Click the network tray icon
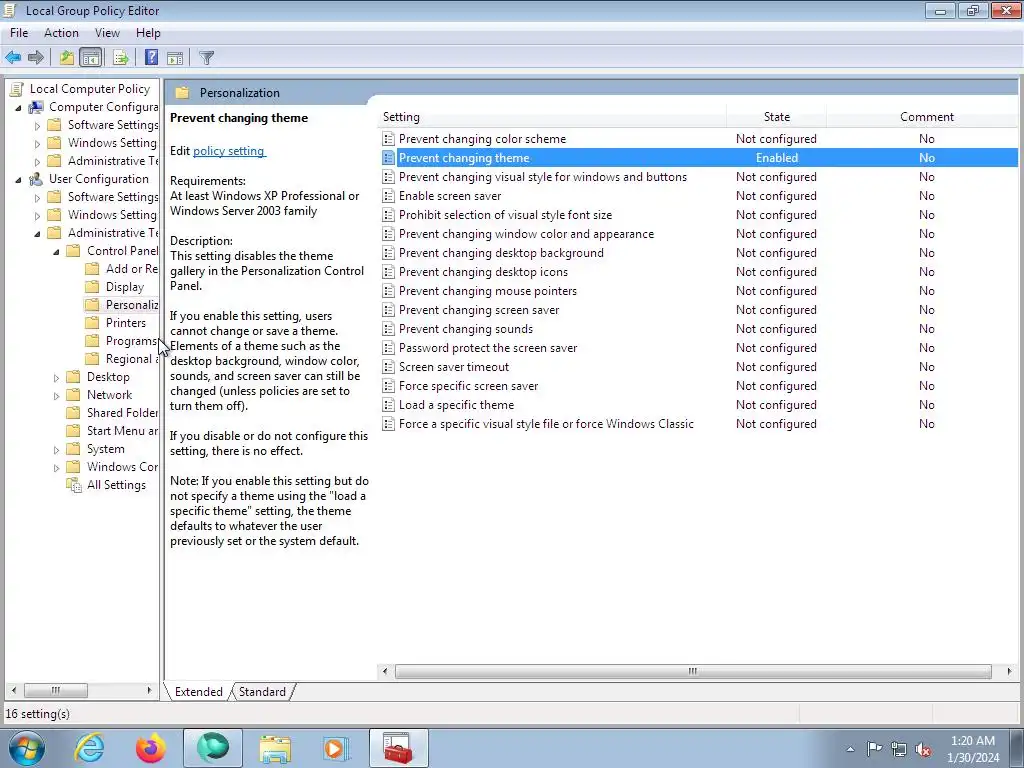Viewport: 1024px width, 768px height. coord(899,750)
